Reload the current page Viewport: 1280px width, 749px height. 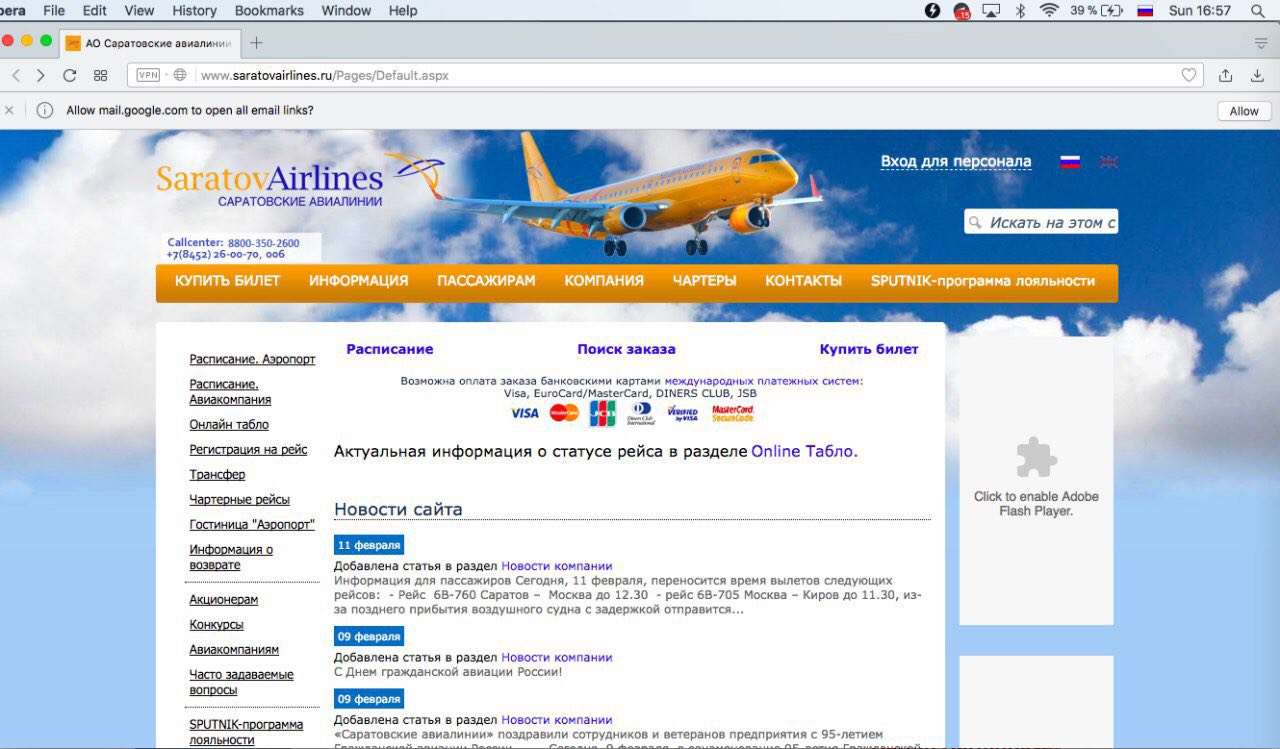[69, 75]
